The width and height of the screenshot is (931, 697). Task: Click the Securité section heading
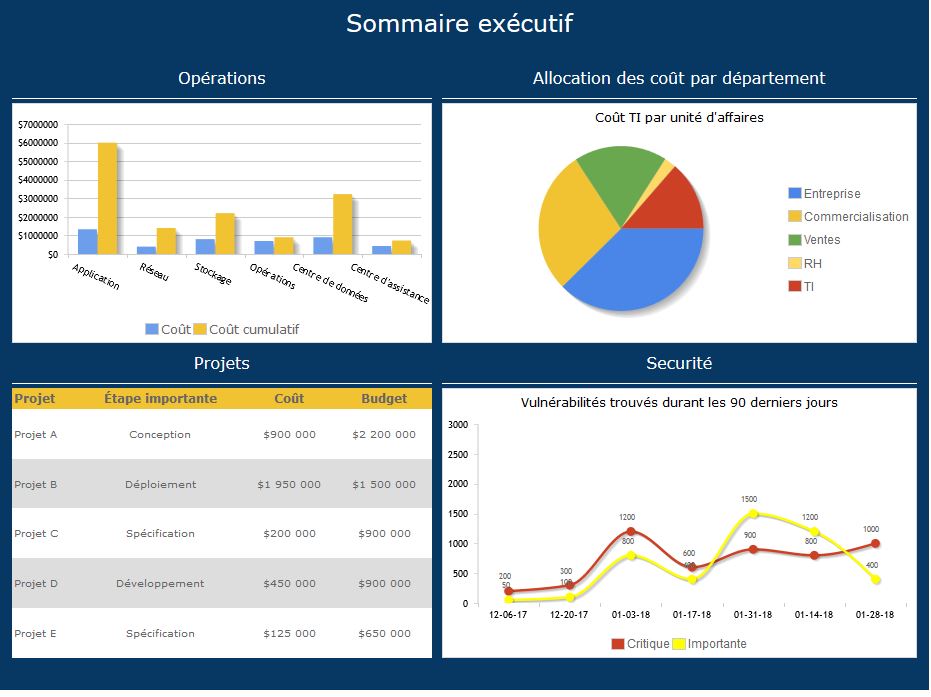coord(679,363)
